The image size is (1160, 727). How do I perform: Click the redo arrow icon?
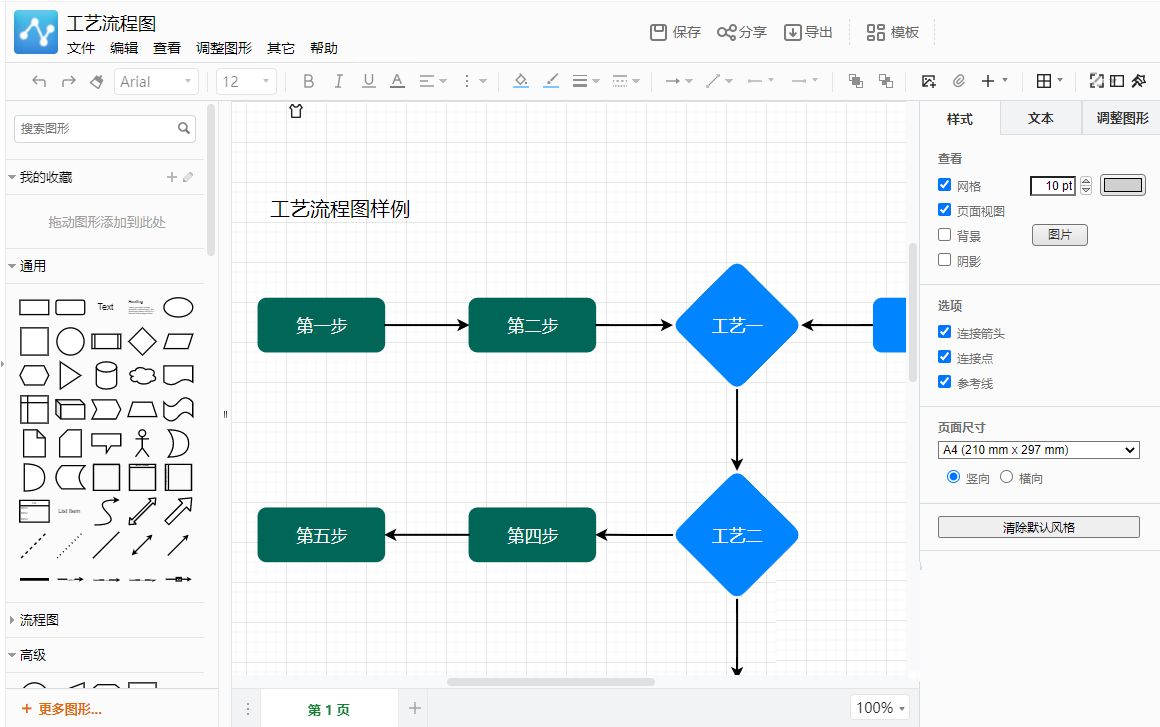68,81
